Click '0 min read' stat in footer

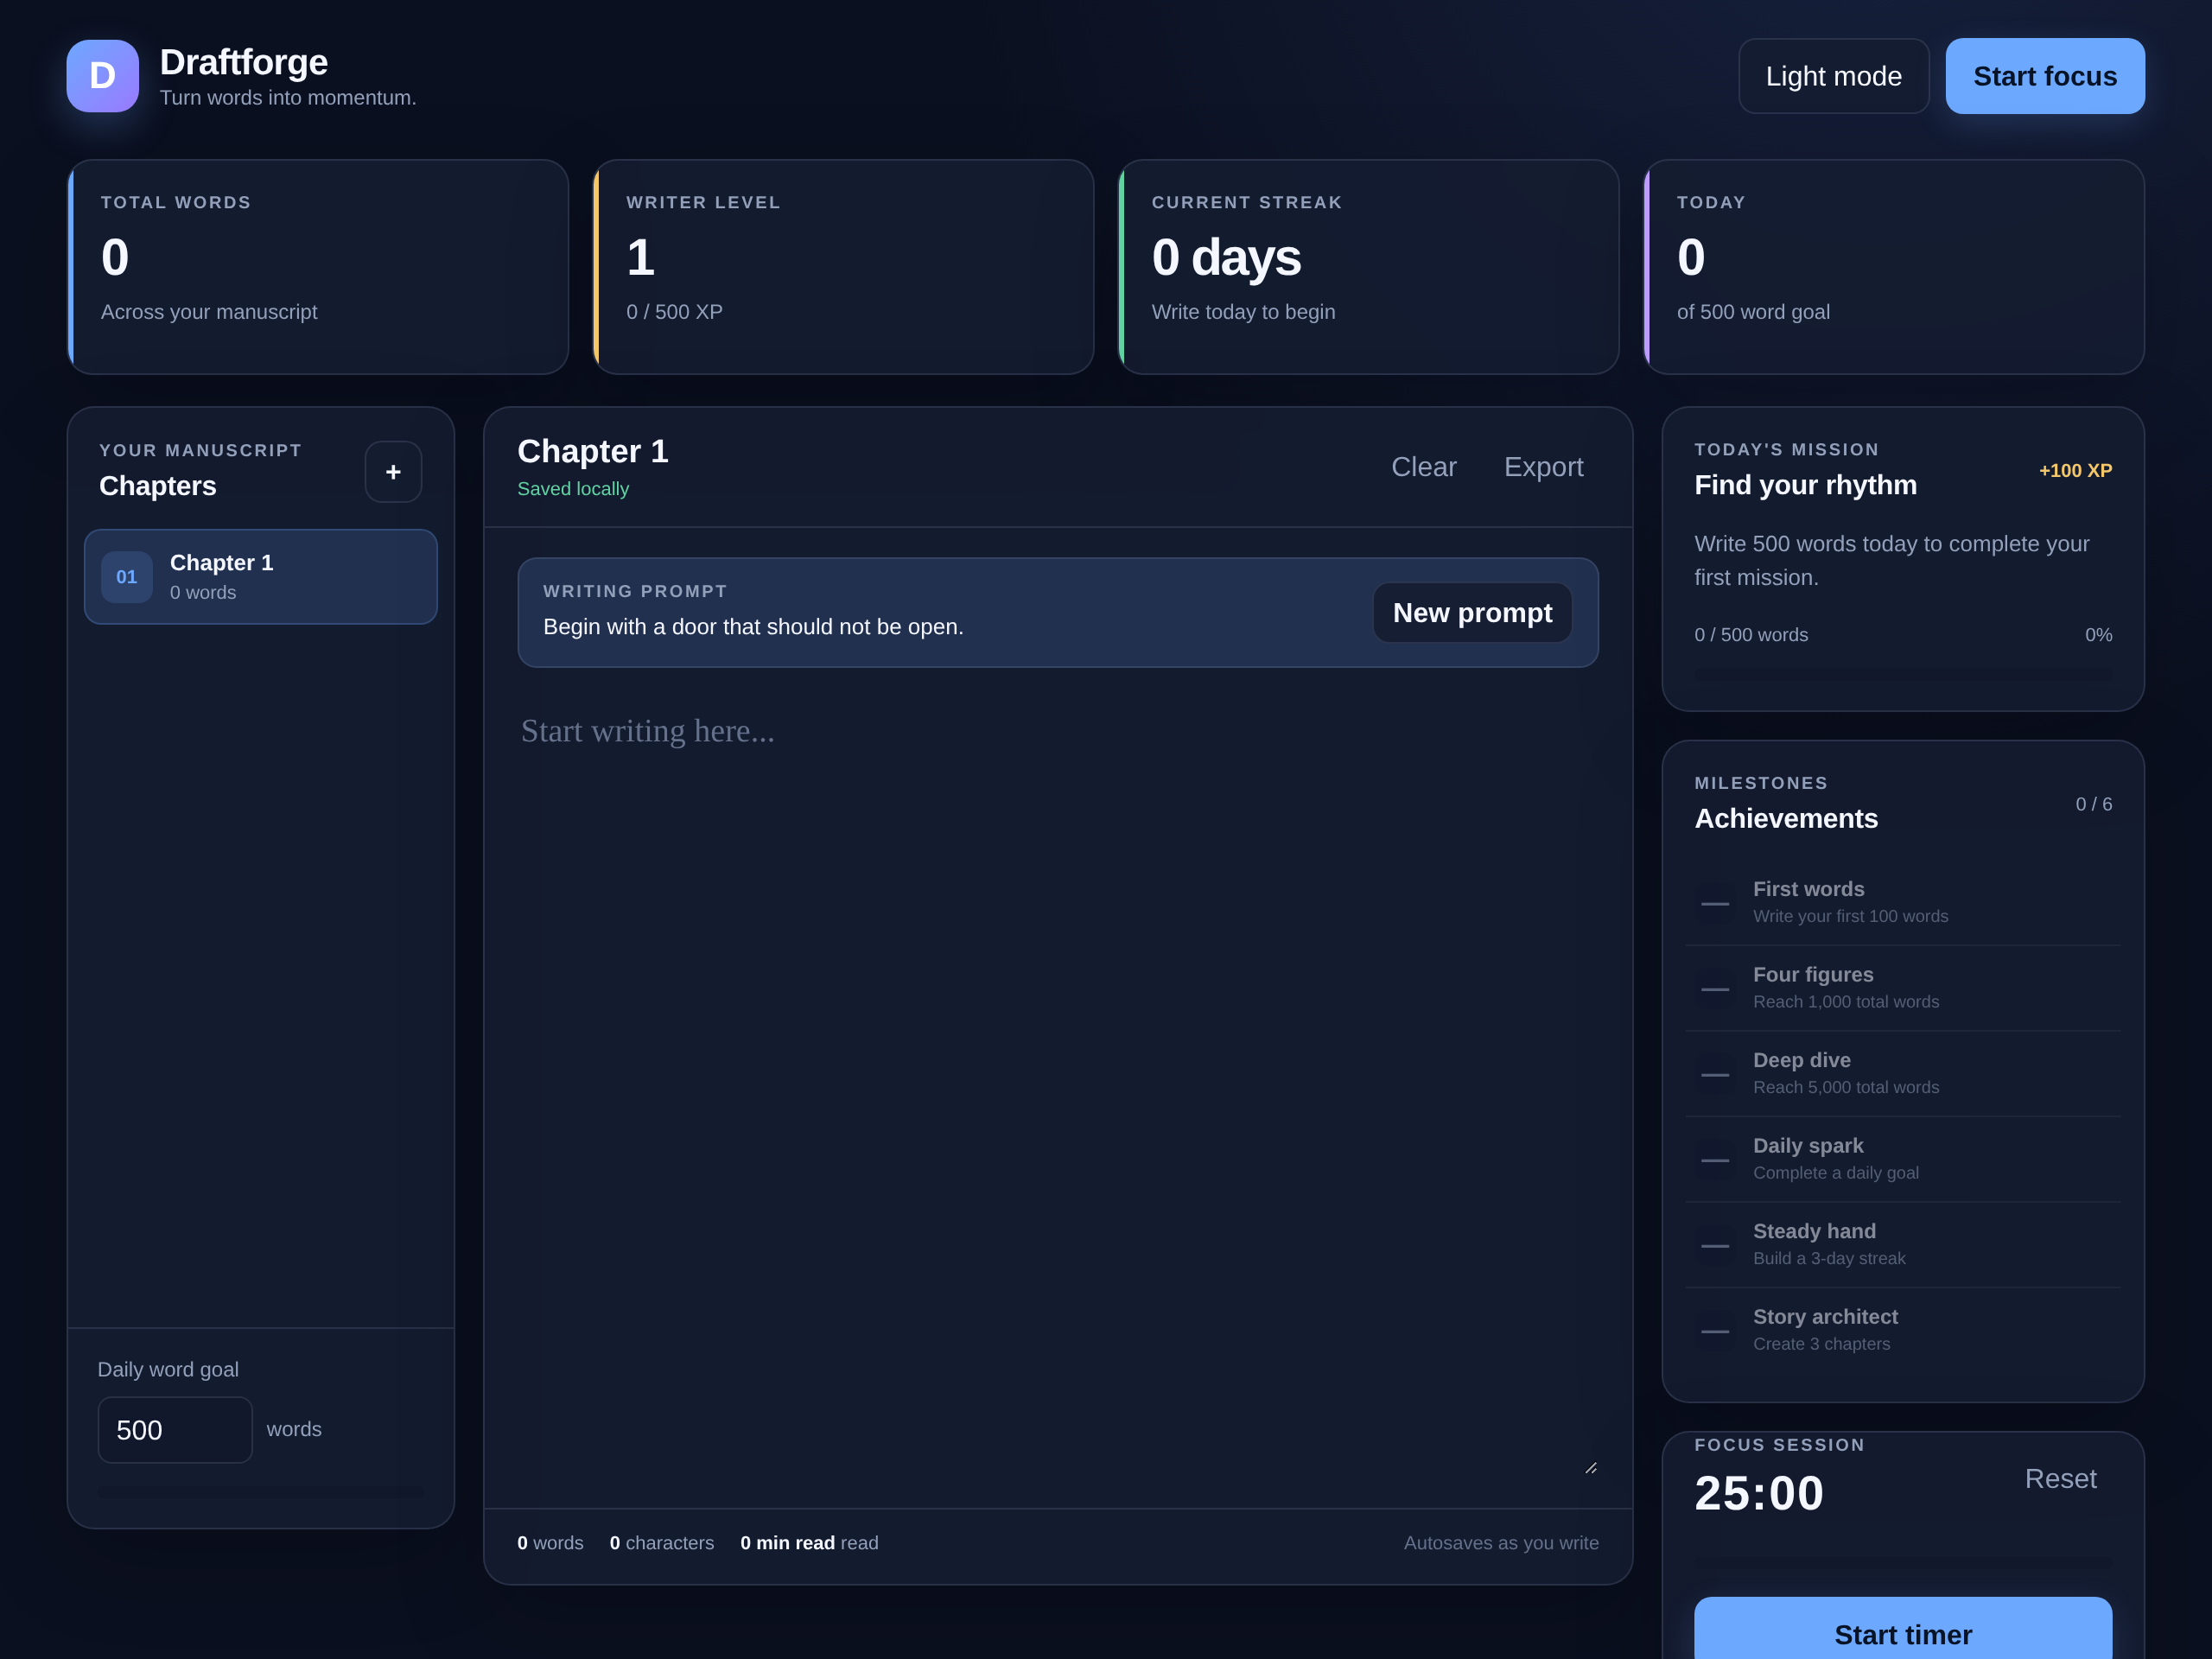click(787, 1543)
